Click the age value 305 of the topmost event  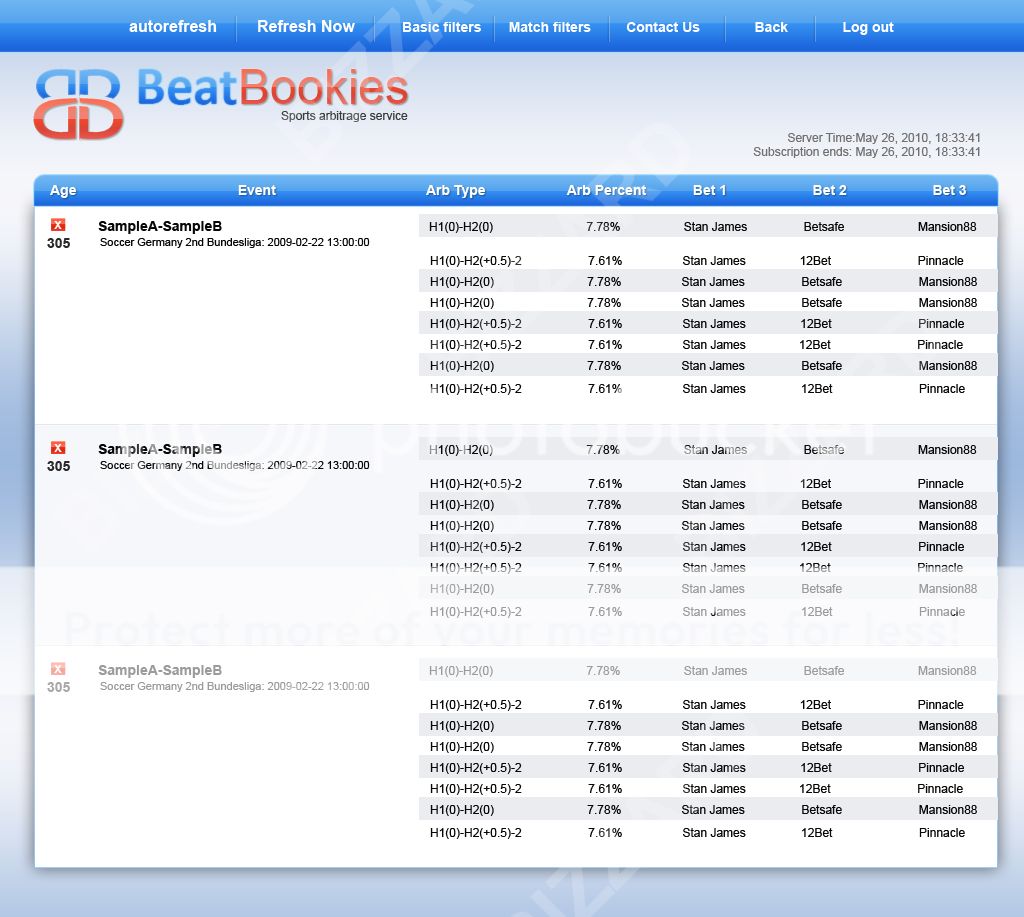click(58, 243)
